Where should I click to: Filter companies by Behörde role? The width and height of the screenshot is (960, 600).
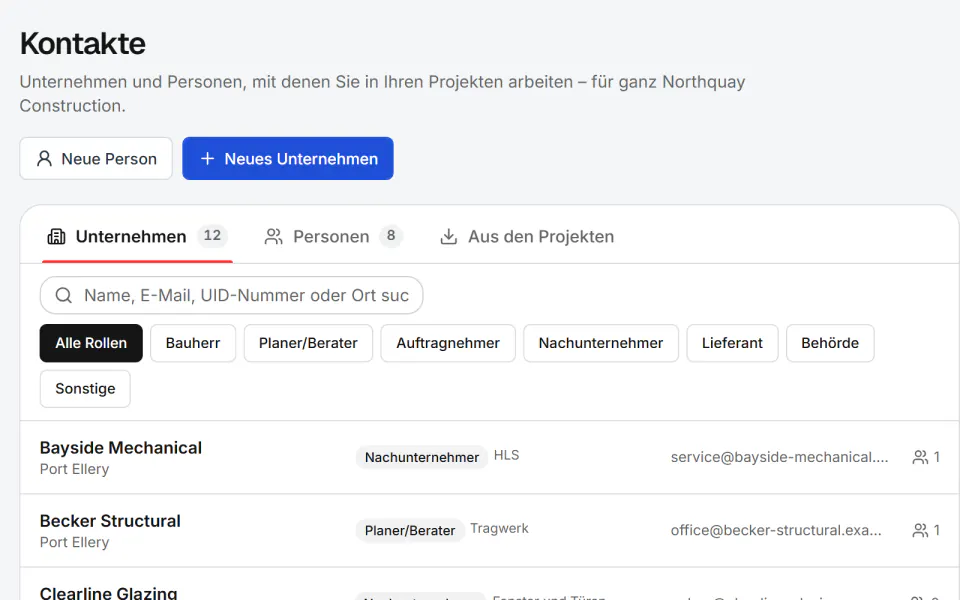click(x=830, y=343)
